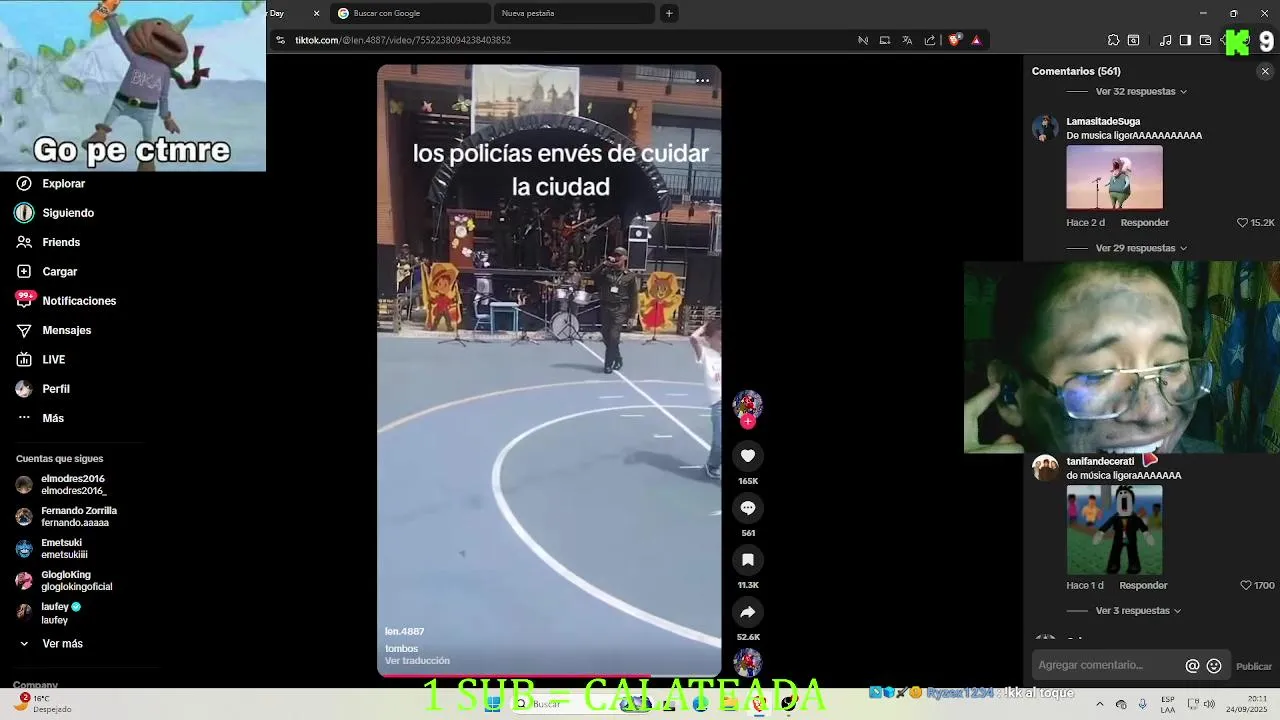Open the emoji picker in the comment box
Image resolution: width=1280 pixels, height=720 pixels.
tap(1214, 666)
